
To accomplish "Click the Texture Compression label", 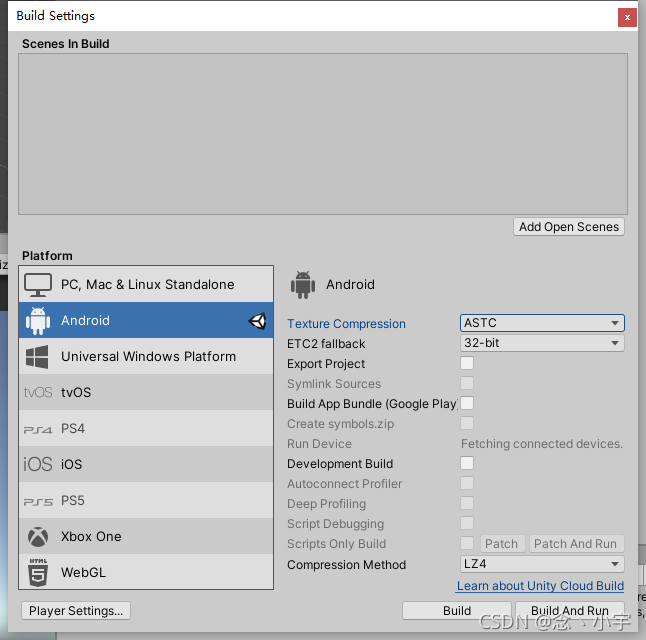I will [x=346, y=324].
